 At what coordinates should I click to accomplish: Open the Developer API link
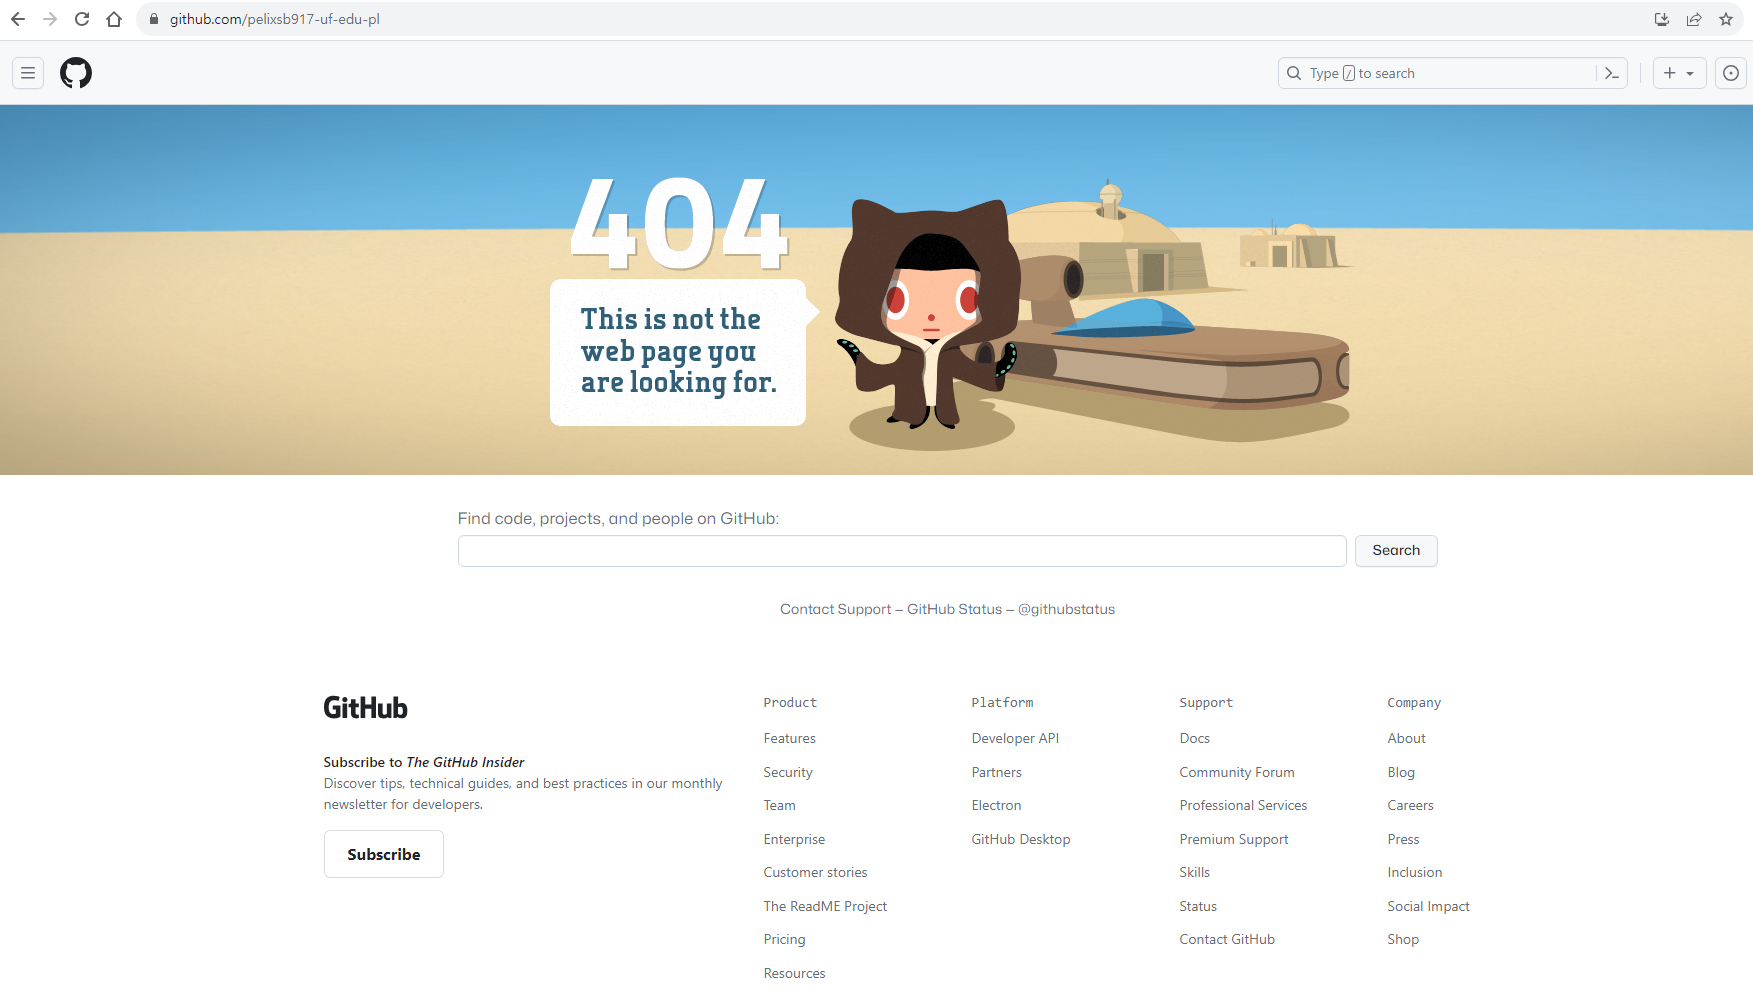tap(1015, 738)
